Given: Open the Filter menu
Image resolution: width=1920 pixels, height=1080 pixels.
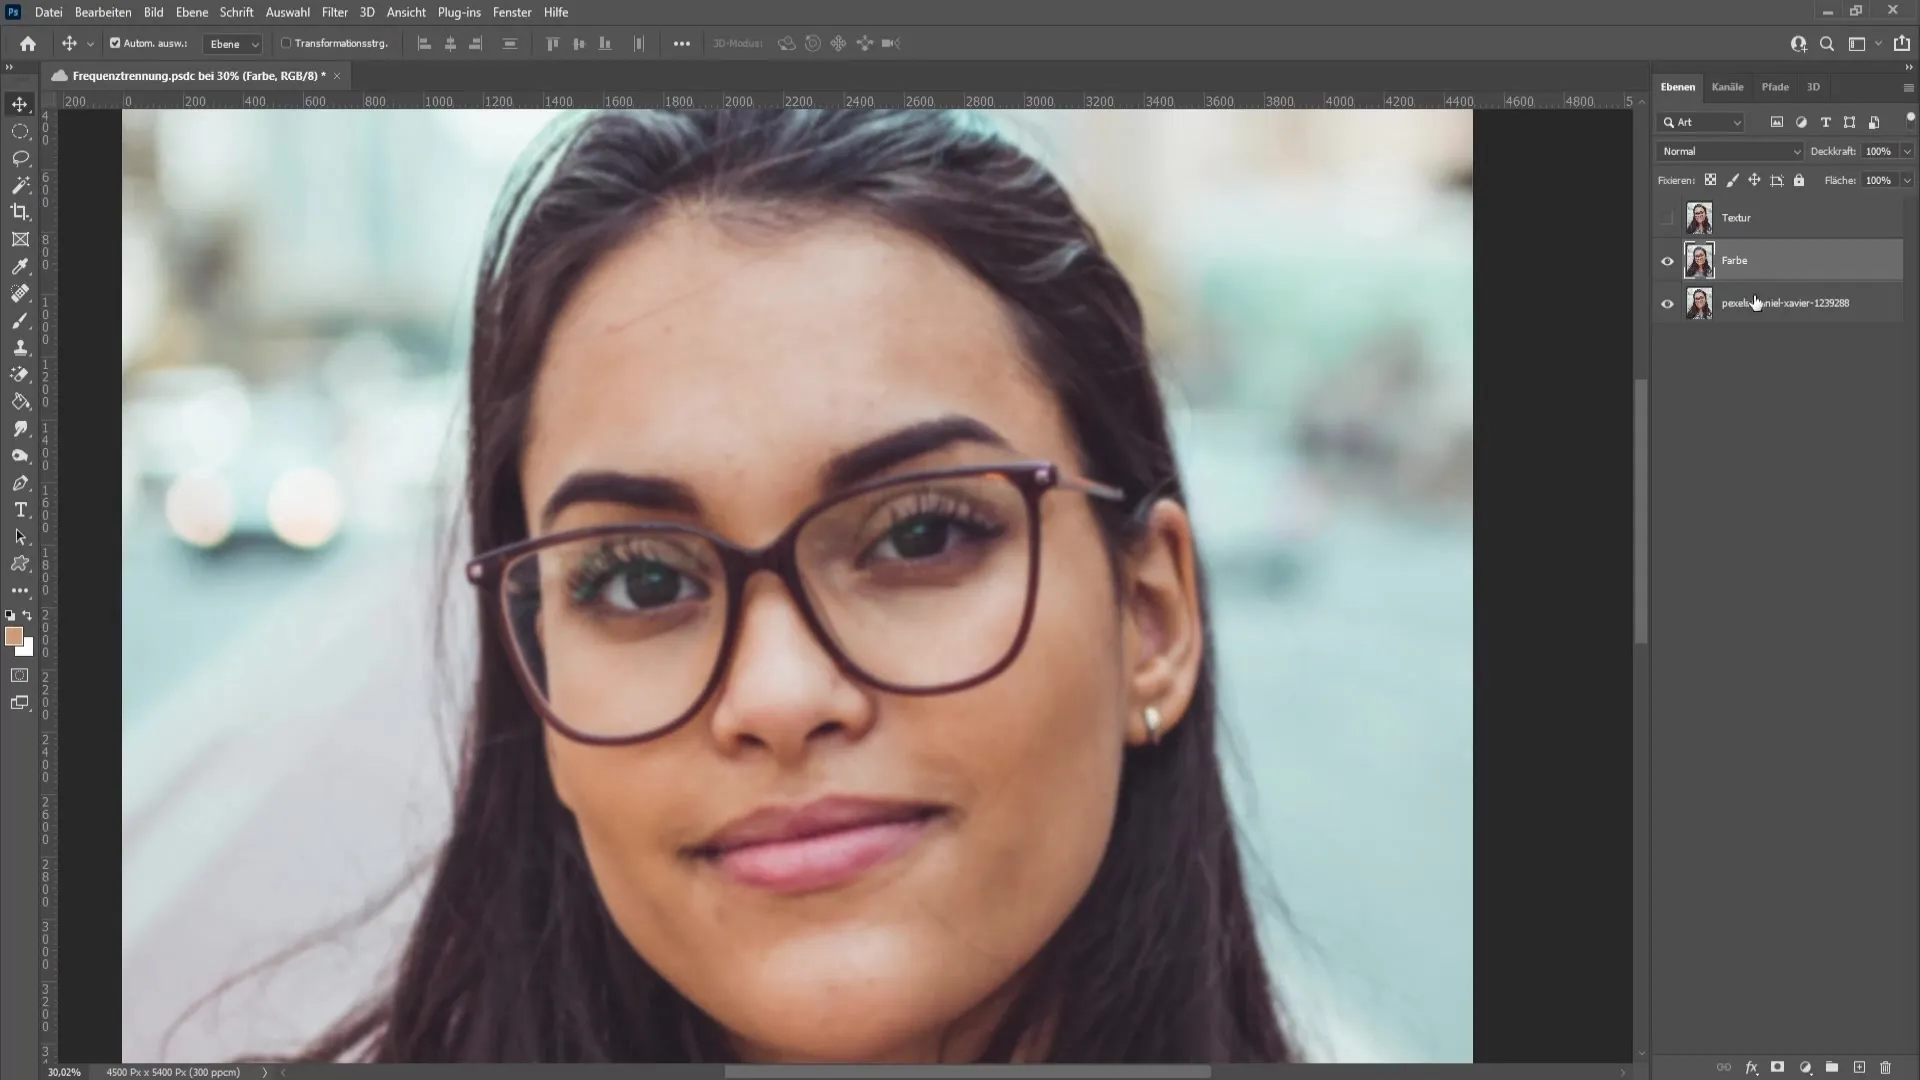Looking at the screenshot, I should (x=334, y=12).
